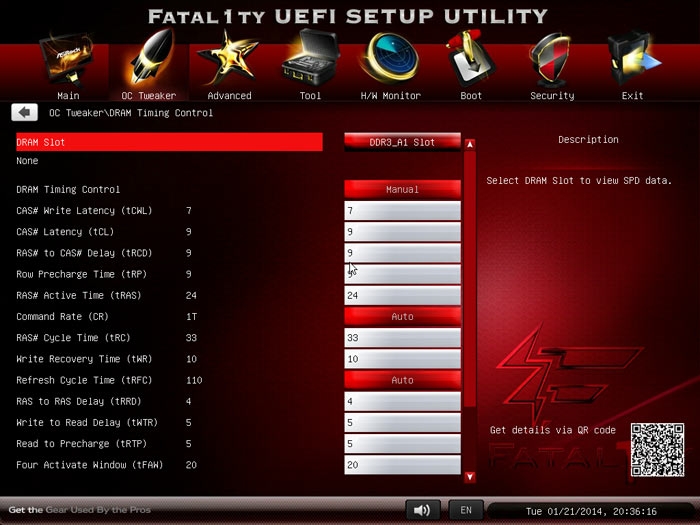700x525 pixels.
Task: Select the Write to Read Delay label
Action: 87,422
